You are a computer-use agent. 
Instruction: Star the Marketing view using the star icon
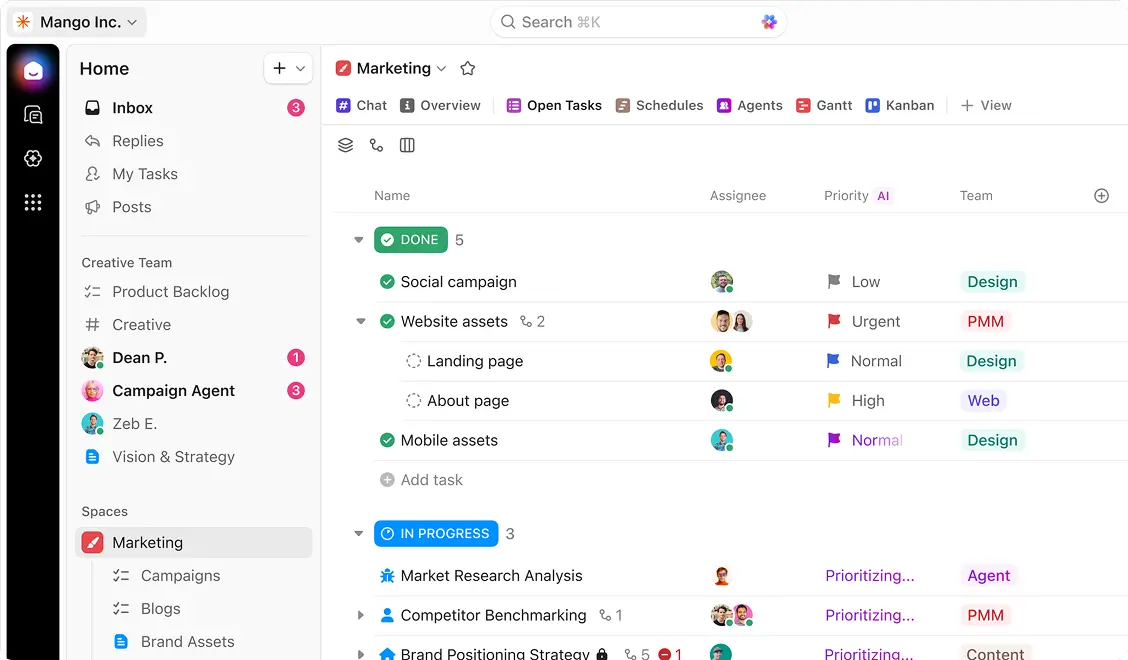click(x=467, y=68)
